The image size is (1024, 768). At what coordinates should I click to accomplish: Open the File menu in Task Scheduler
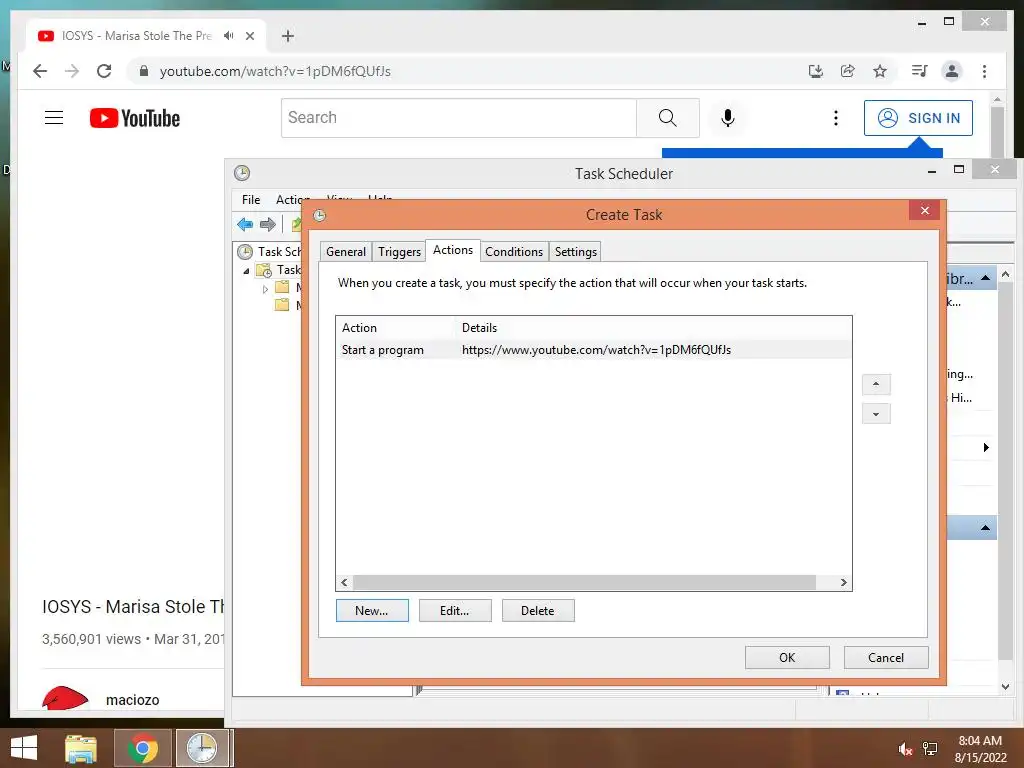click(251, 200)
